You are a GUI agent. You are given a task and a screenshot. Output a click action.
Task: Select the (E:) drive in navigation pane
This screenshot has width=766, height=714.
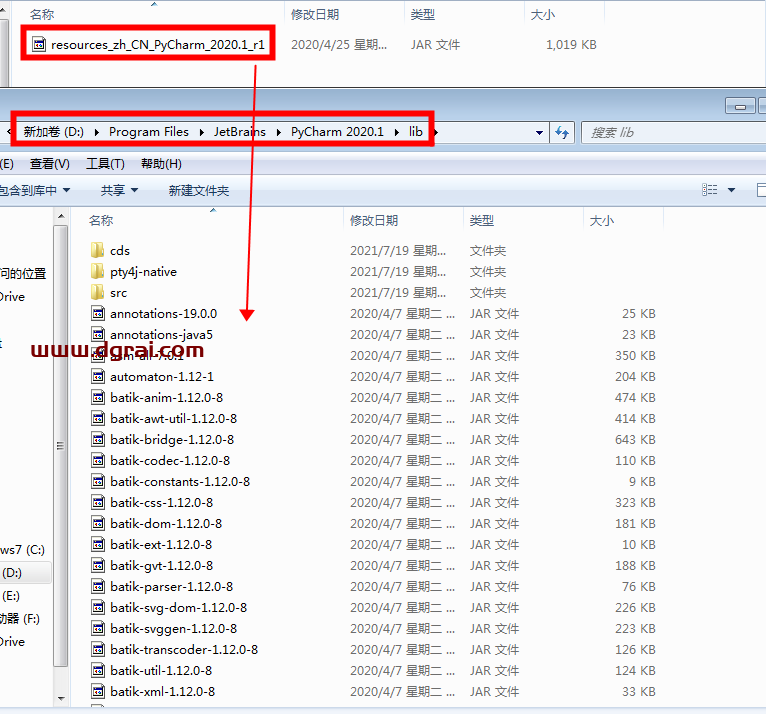12,596
